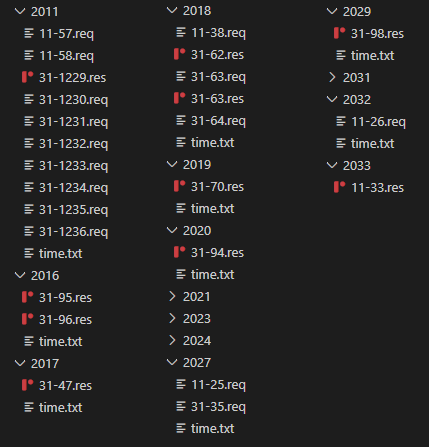This screenshot has height=447, width=429.
Task: Click the red icon beside 31-1229.res
Action: (28, 77)
